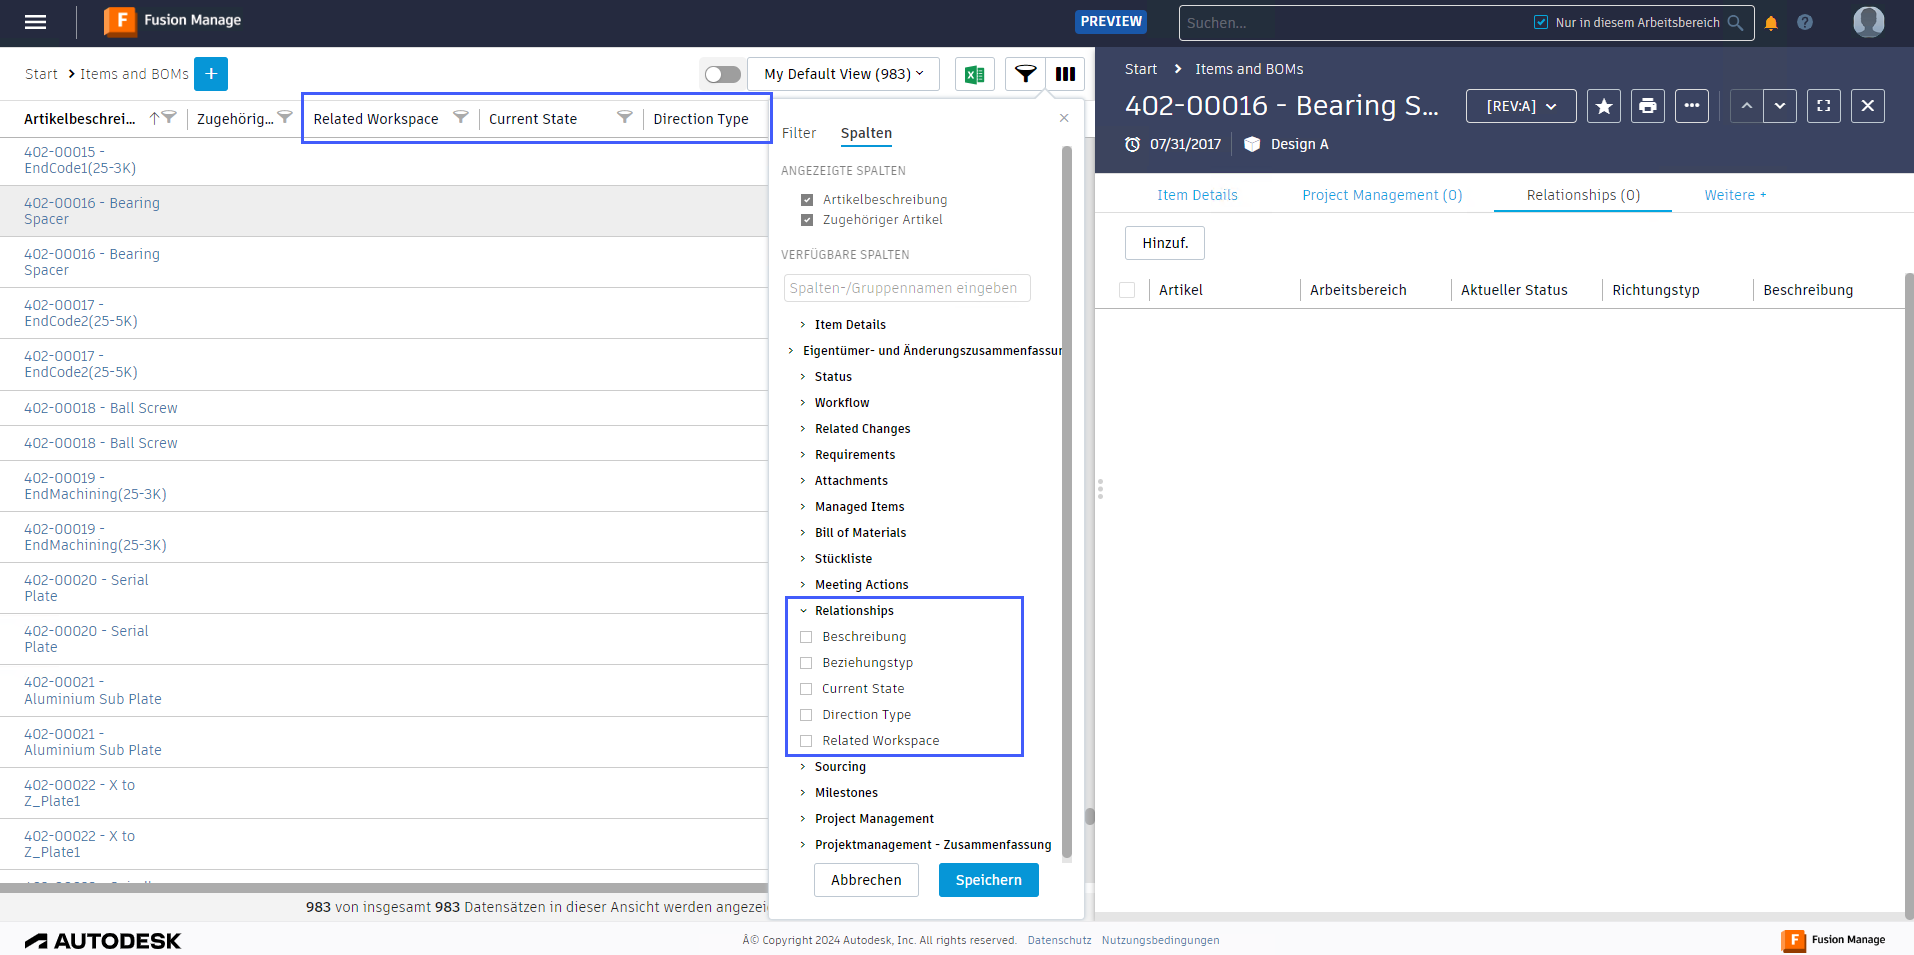Uncheck the Zugehöriger Artikel column checkbox

pos(807,220)
